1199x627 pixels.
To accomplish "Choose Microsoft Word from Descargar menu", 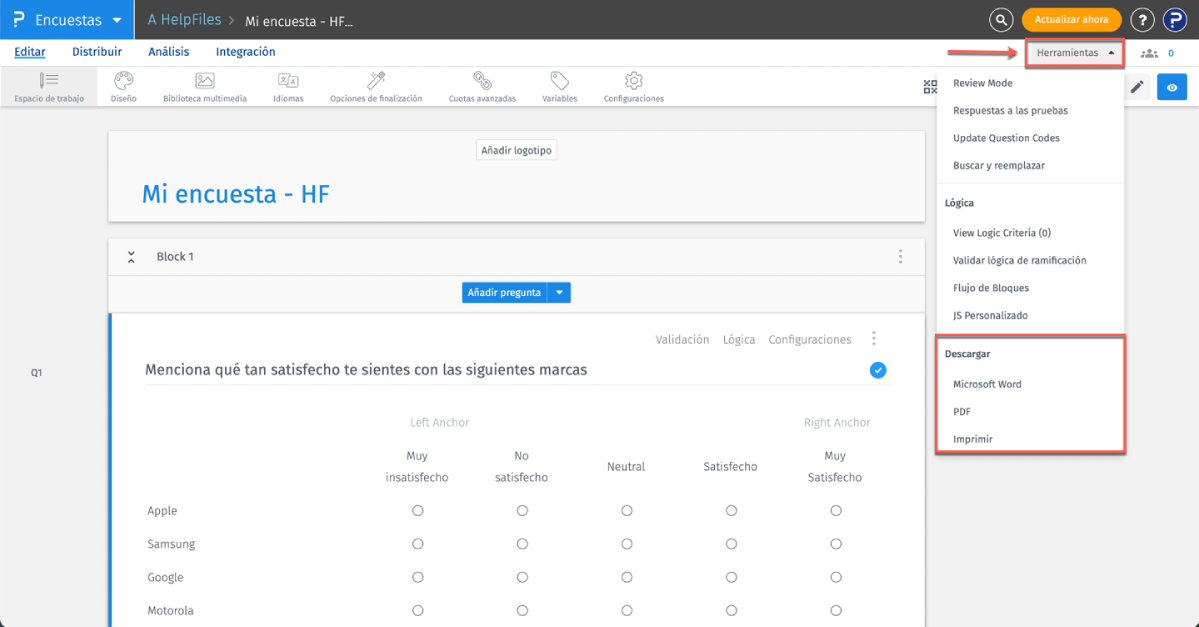I will 987,384.
